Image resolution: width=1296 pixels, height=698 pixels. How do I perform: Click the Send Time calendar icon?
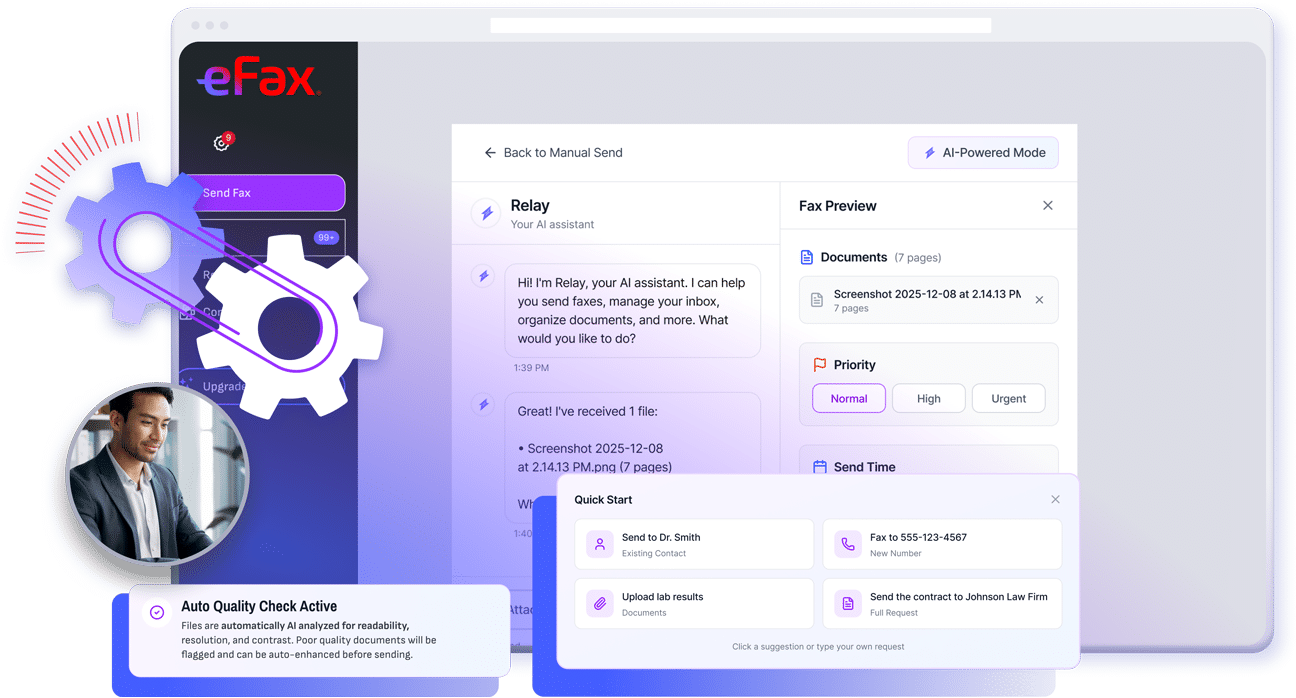tap(820, 467)
